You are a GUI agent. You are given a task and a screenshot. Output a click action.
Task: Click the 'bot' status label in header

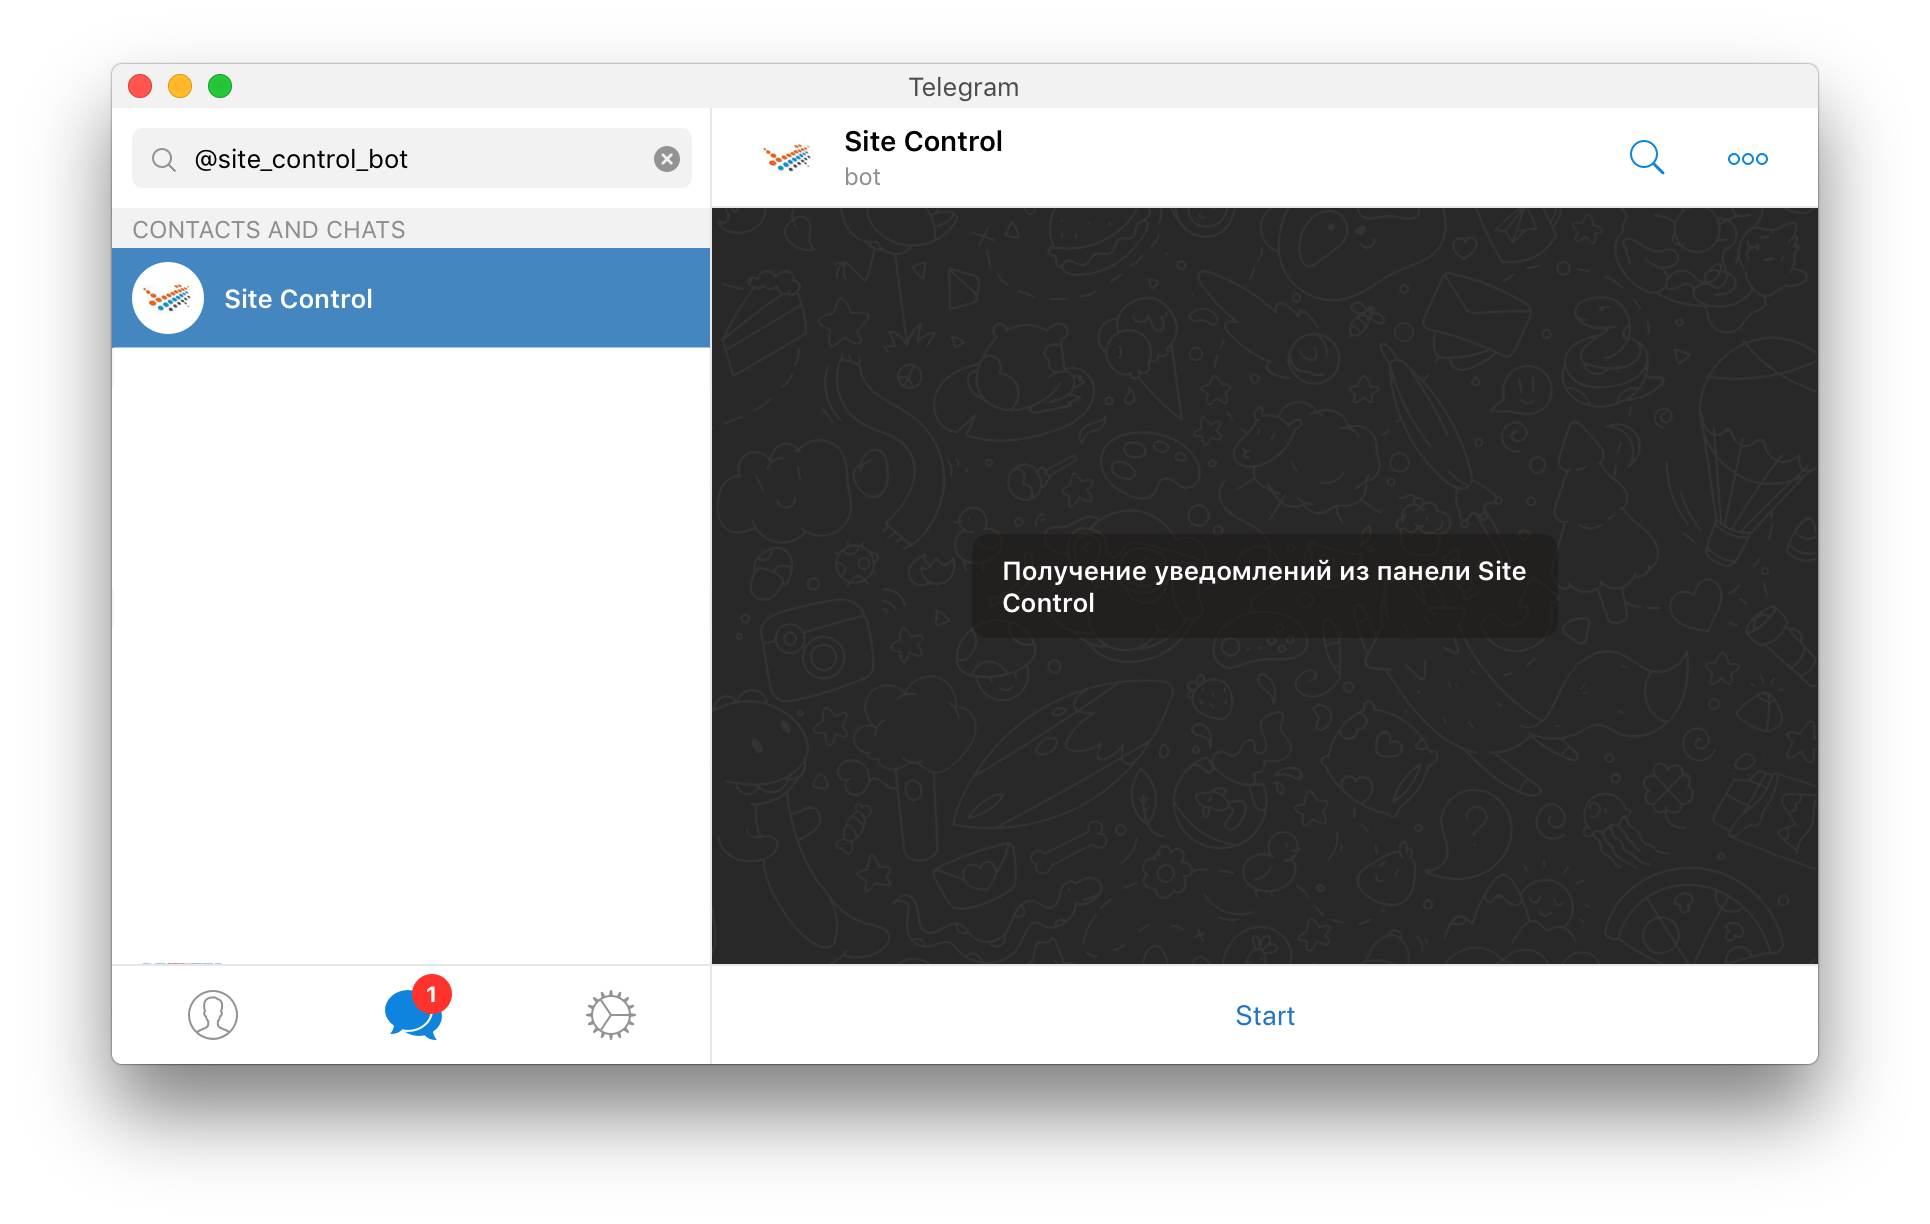862,178
